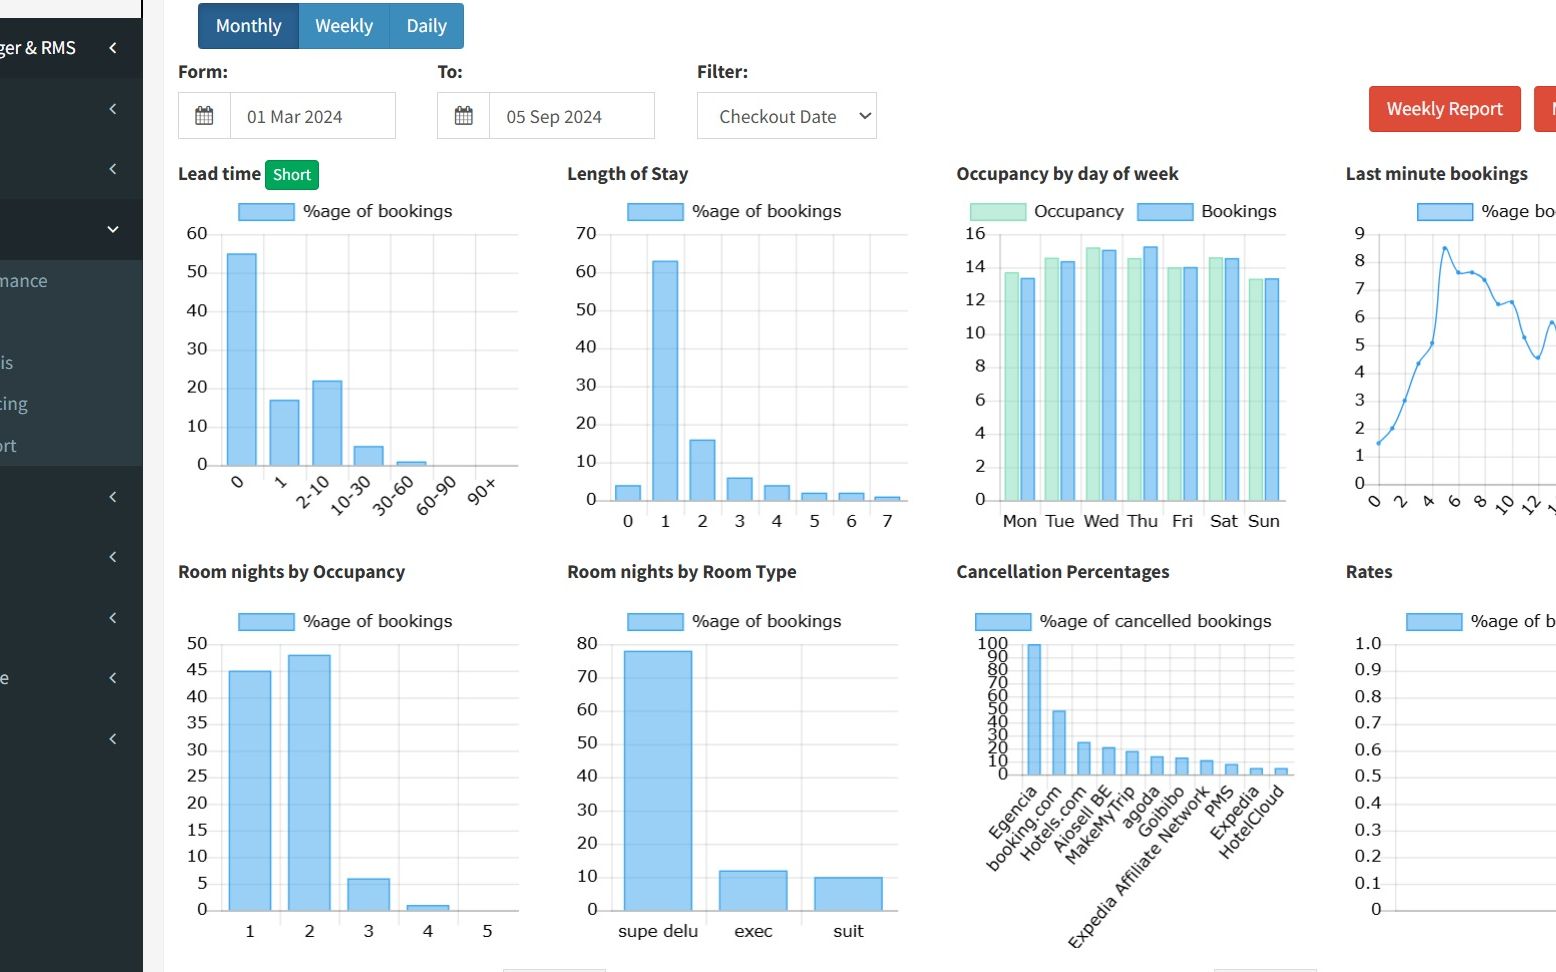Click occupancy 2 room nights bar
The width and height of the screenshot is (1556, 972).
point(309,783)
